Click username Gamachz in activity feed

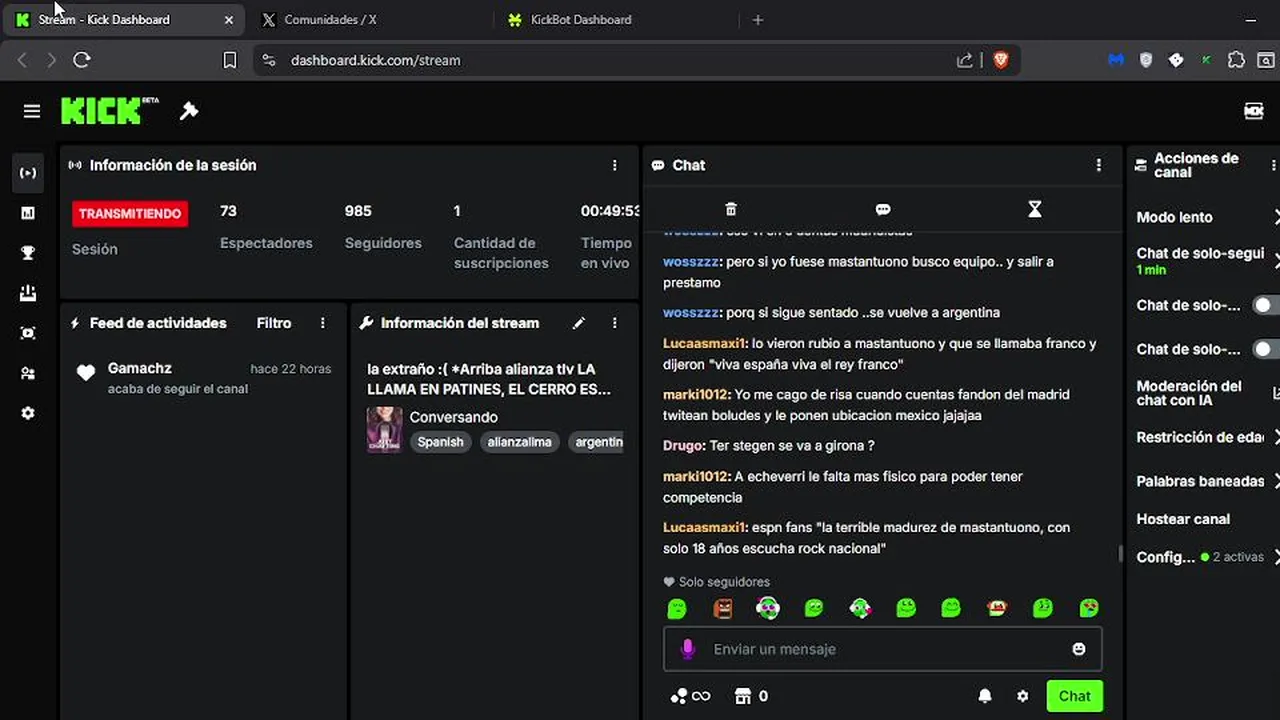click(x=140, y=368)
